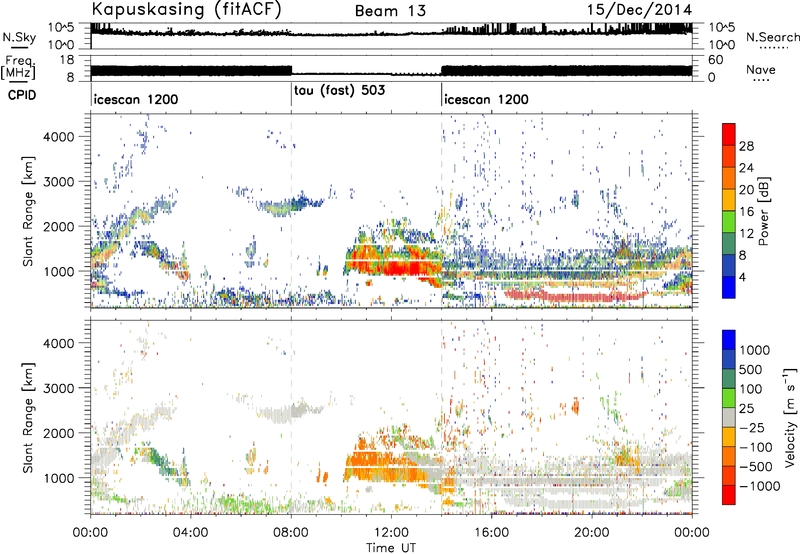The image size is (800, 554).
Task: Click the date '15/Dec/2014' in the header
Action: point(639,10)
